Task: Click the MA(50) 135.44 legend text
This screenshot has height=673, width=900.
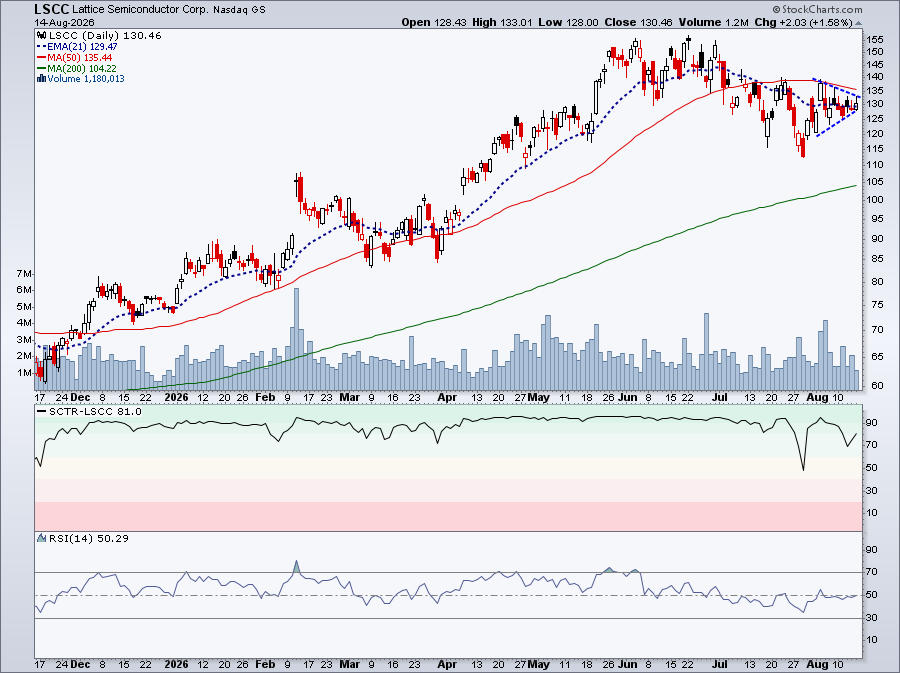Action: tap(80, 57)
